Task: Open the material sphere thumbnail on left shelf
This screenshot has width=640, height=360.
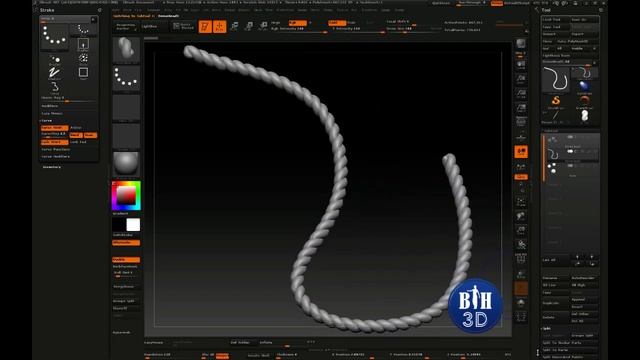Action: click(x=126, y=163)
